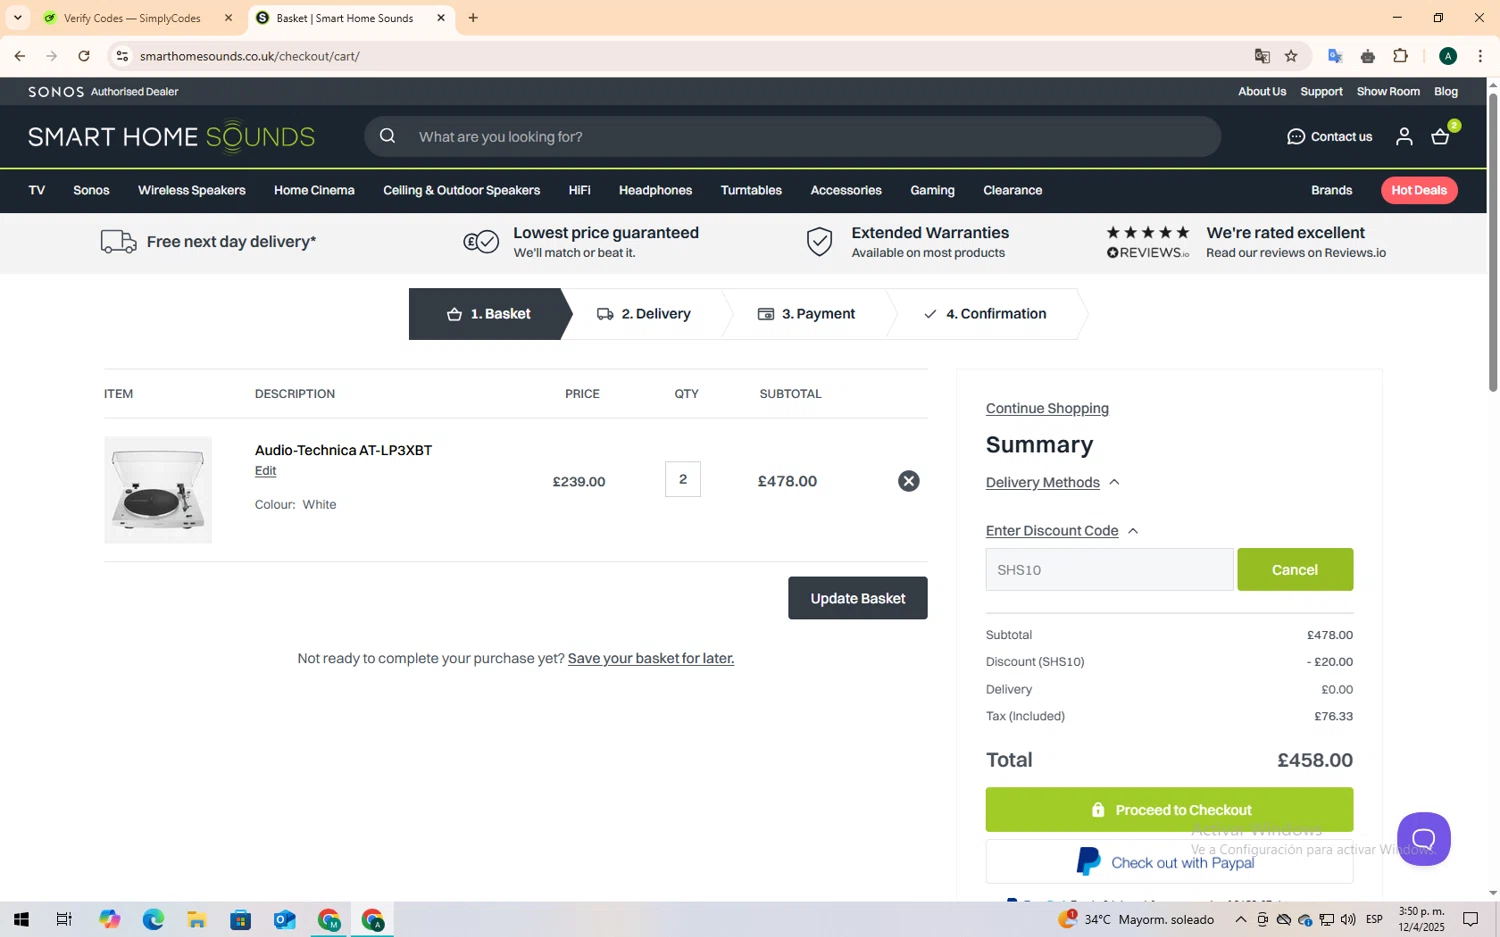1500x937 pixels.
Task: Open the account profile icon
Action: (x=1404, y=137)
